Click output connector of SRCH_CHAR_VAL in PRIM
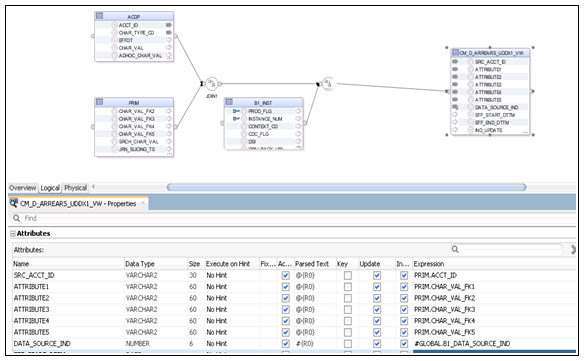584x361 pixels. click(x=169, y=142)
